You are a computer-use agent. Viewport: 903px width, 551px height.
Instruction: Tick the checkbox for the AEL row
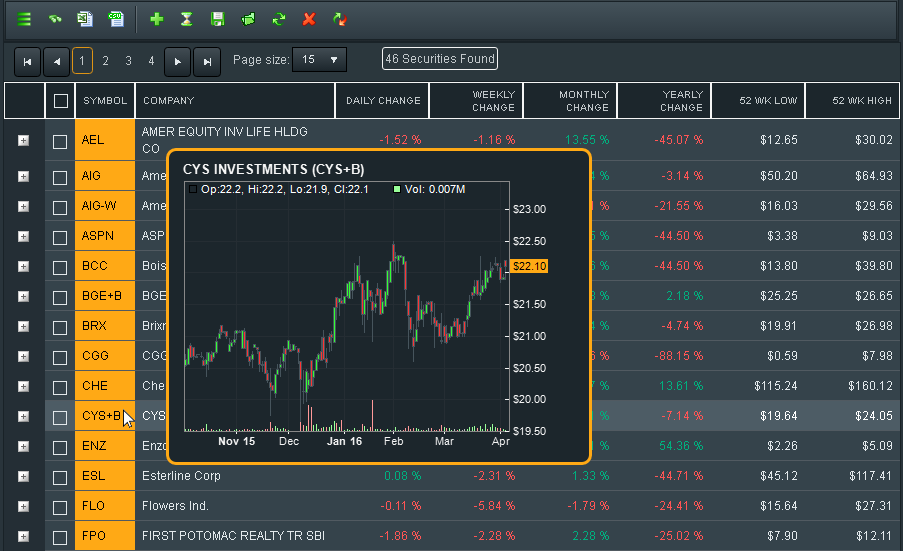(x=60, y=141)
